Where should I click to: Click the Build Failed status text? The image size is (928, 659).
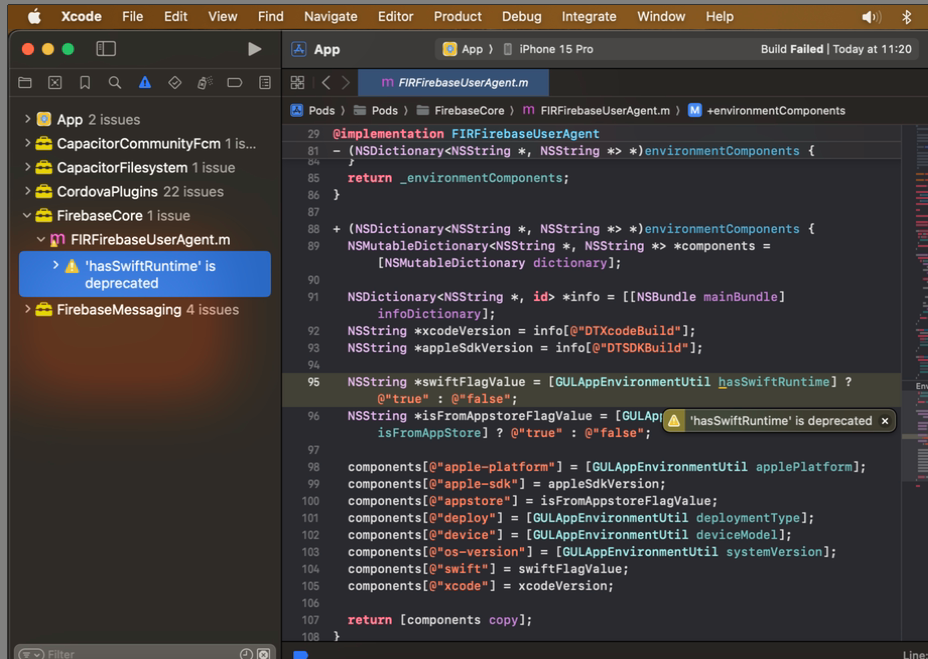(x=792, y=49)
